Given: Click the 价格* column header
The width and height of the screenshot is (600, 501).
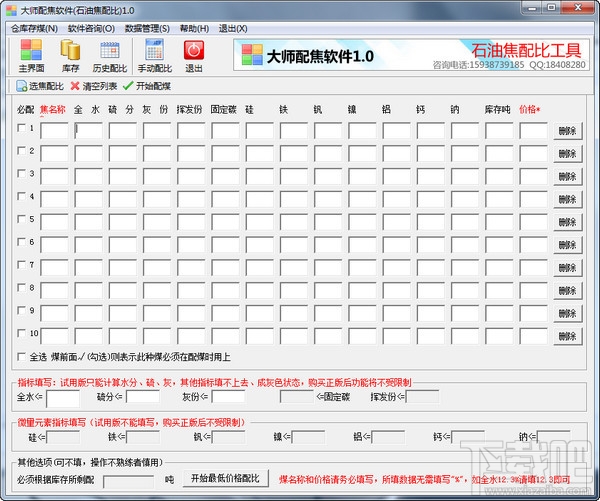Looking at the screenshot, I should (530, 110).
